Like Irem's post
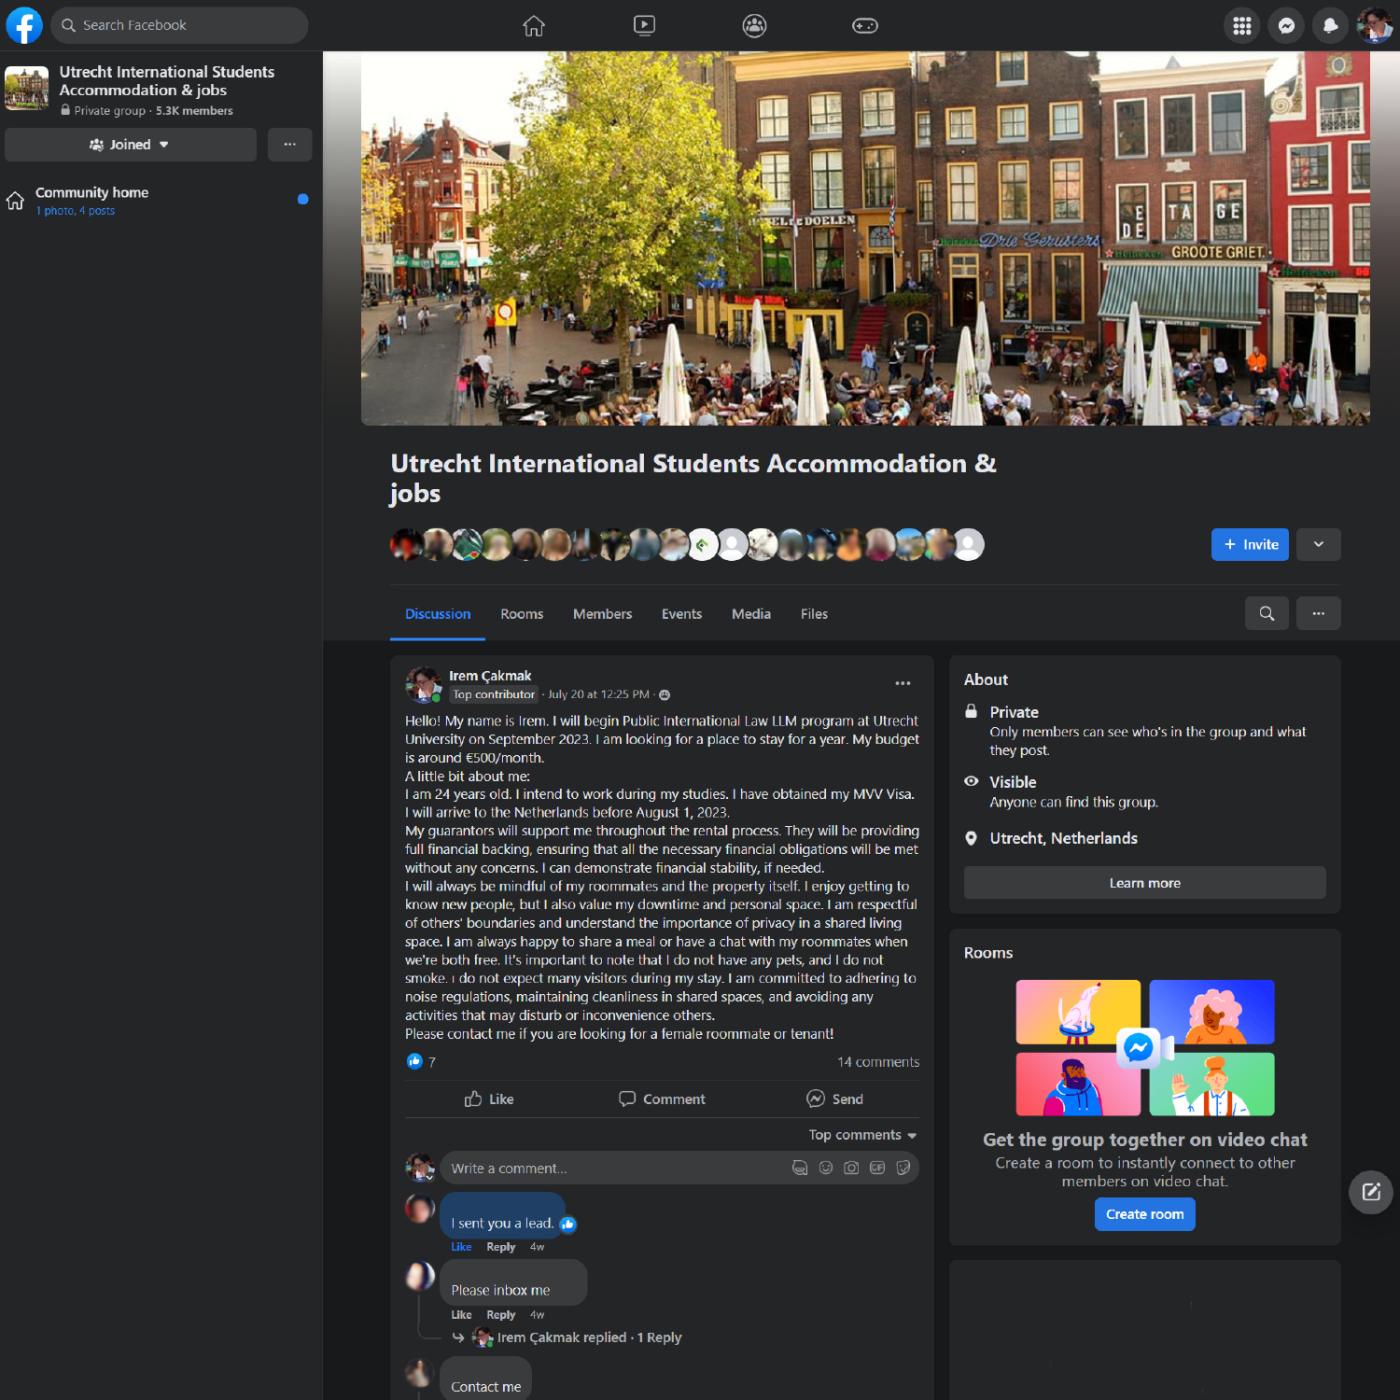This screenshot has height=1400, width=1400. pos(489,1099)
